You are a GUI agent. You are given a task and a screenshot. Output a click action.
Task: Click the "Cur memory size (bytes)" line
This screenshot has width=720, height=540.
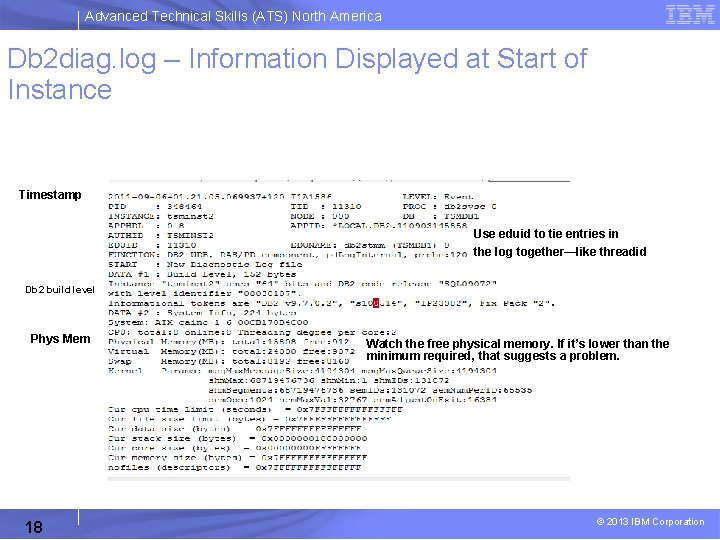click(237, 457)
